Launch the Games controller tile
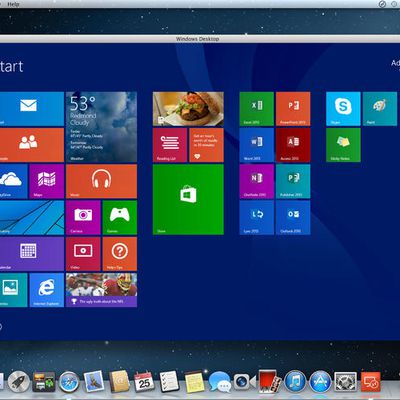The height and width of the screenshot is (400, 400). click(120, 218)
